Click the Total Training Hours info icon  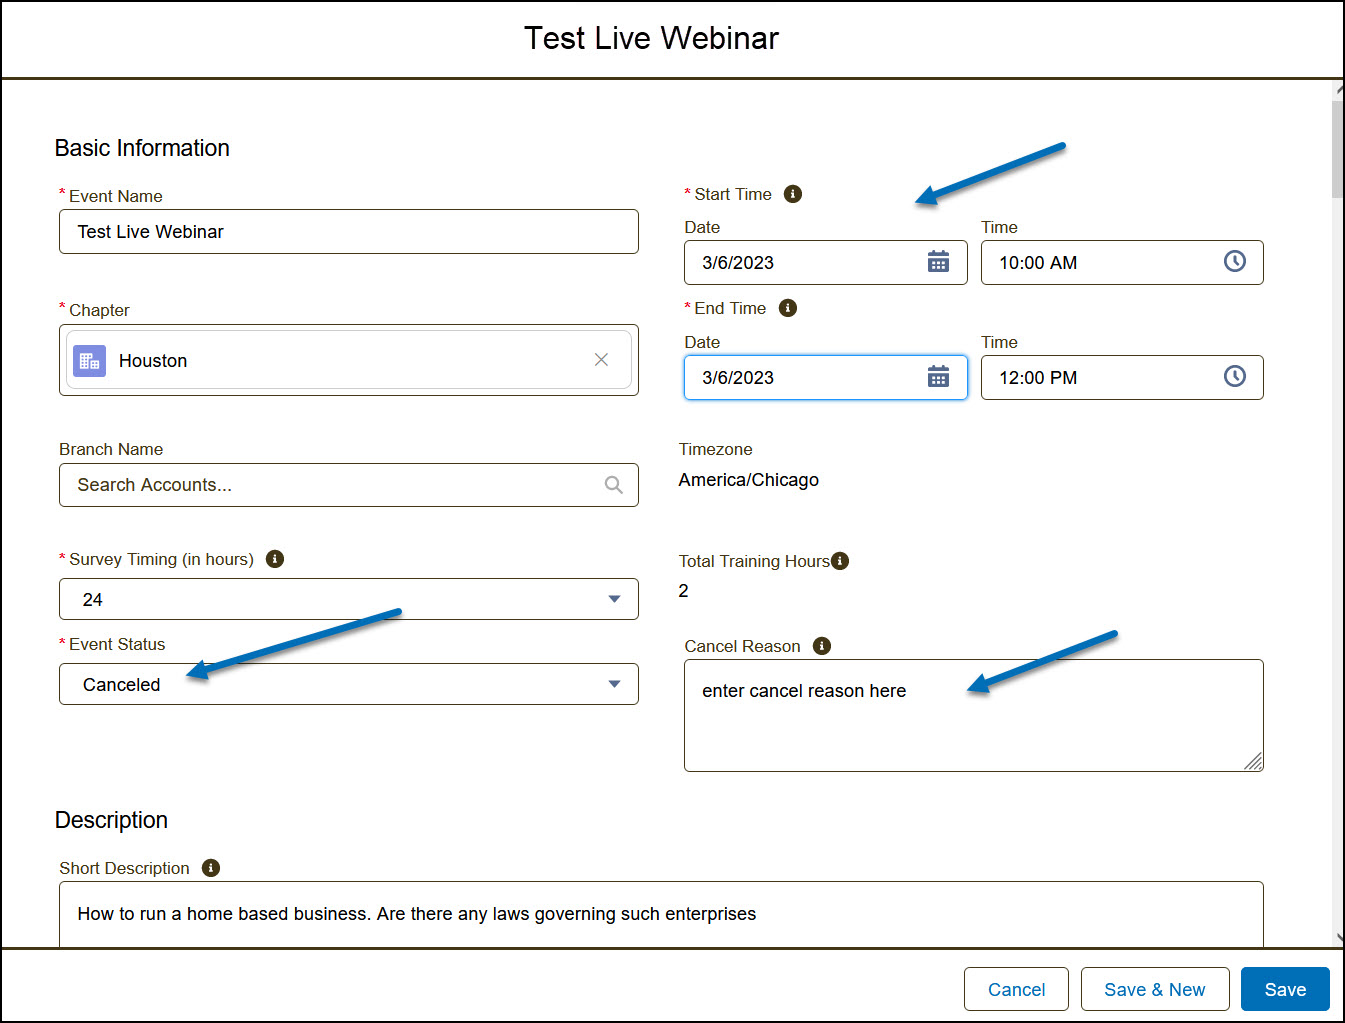[x=840, y=561]
